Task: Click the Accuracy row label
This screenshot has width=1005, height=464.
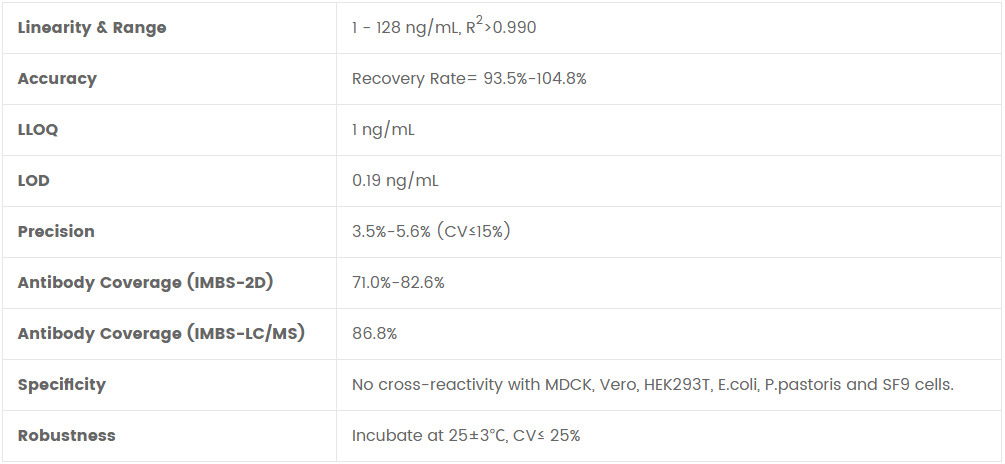Action: pyautogui.click(x=57, y=79)
